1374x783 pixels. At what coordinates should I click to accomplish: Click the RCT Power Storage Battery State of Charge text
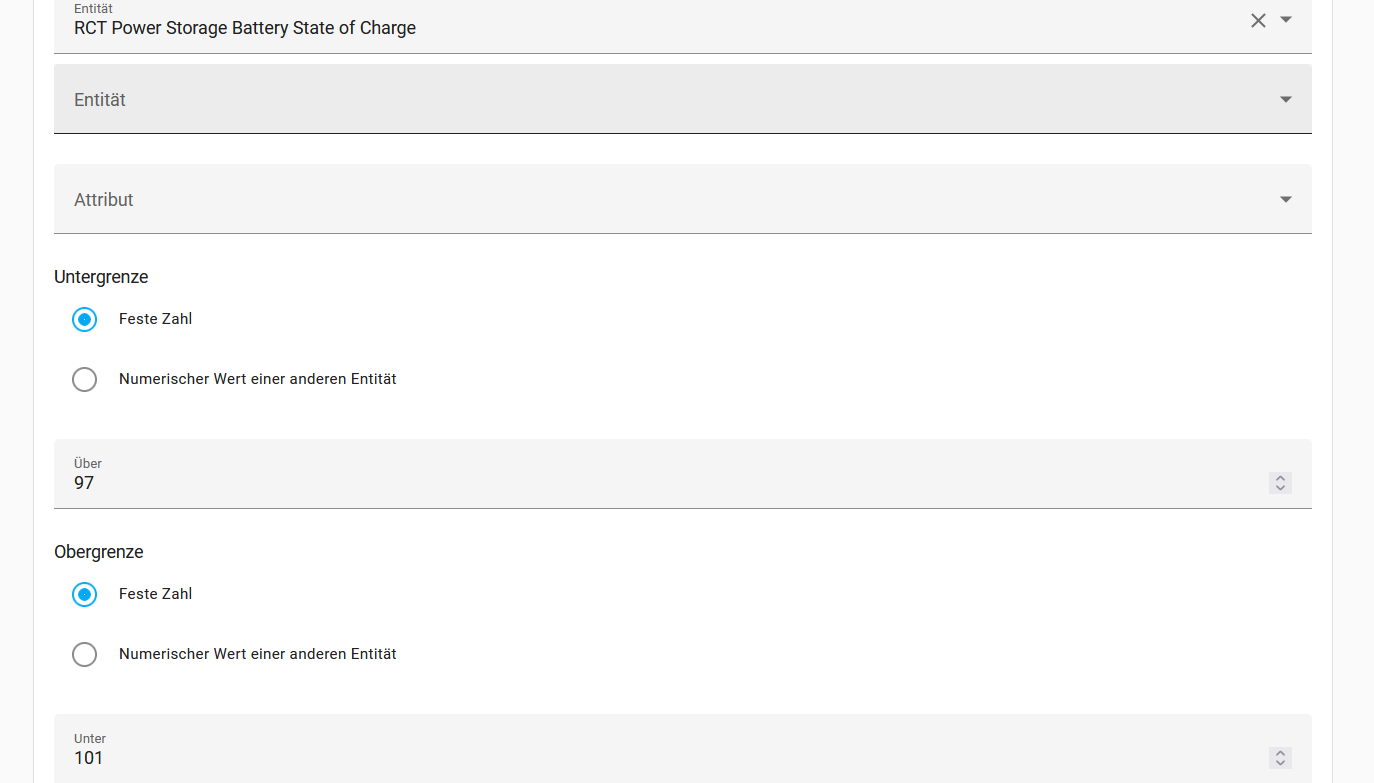click(x=245, y=28)
